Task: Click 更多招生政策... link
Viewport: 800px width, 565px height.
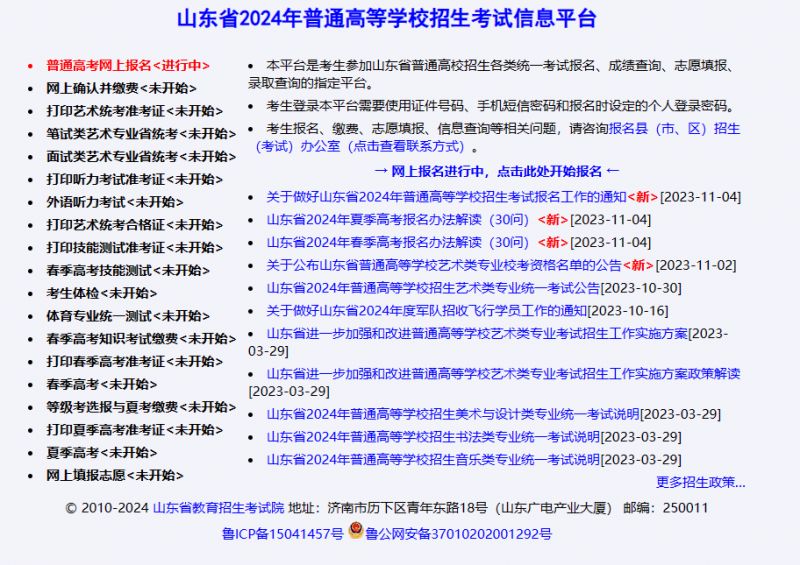Action: [x=701, y=482]
